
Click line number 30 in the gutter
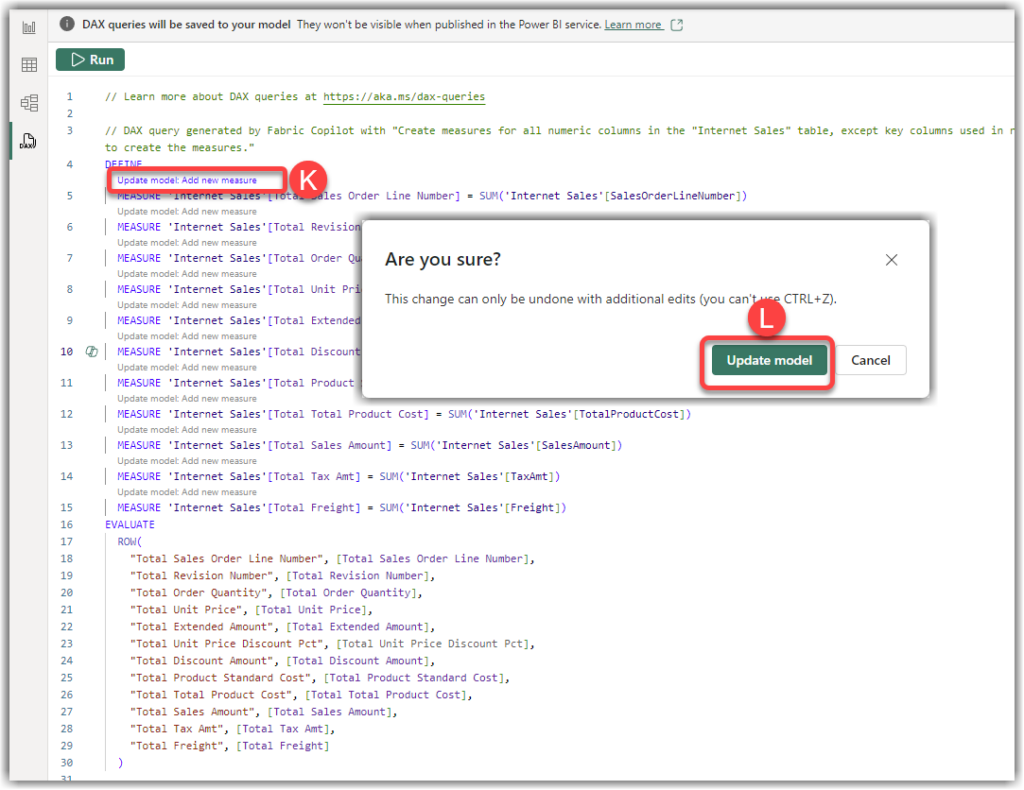67,763
